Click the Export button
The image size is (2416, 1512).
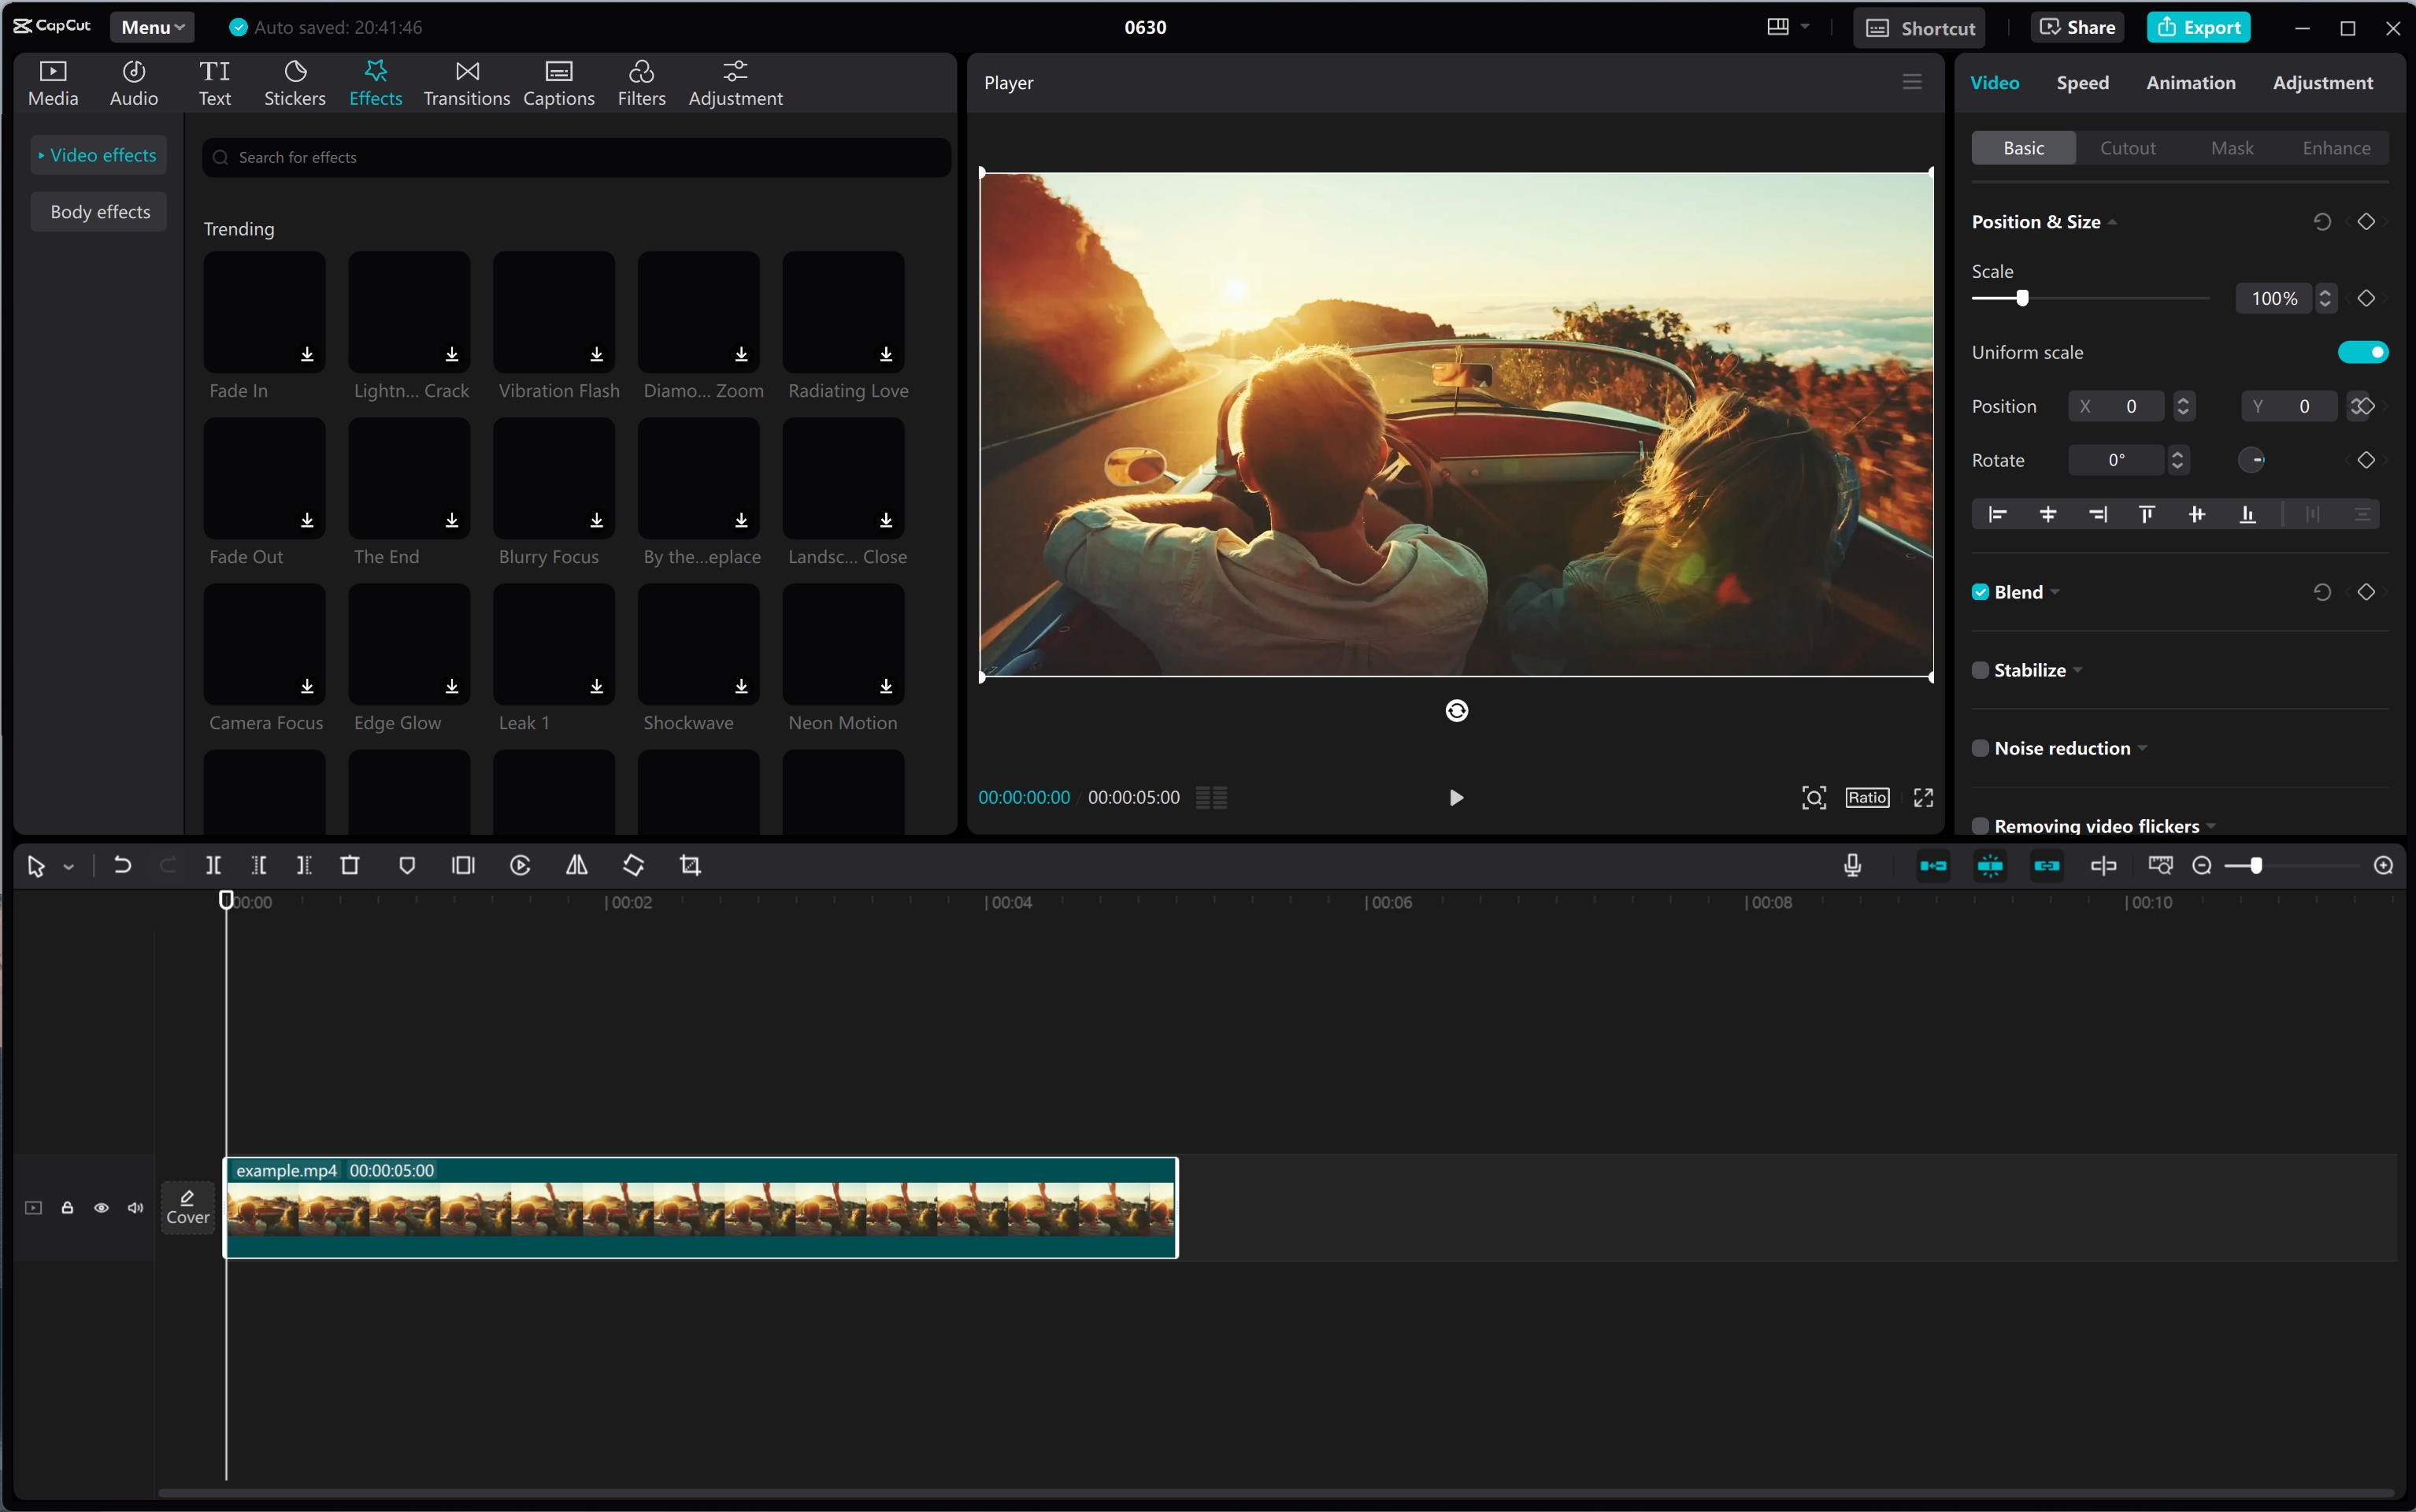[2198, 27]
